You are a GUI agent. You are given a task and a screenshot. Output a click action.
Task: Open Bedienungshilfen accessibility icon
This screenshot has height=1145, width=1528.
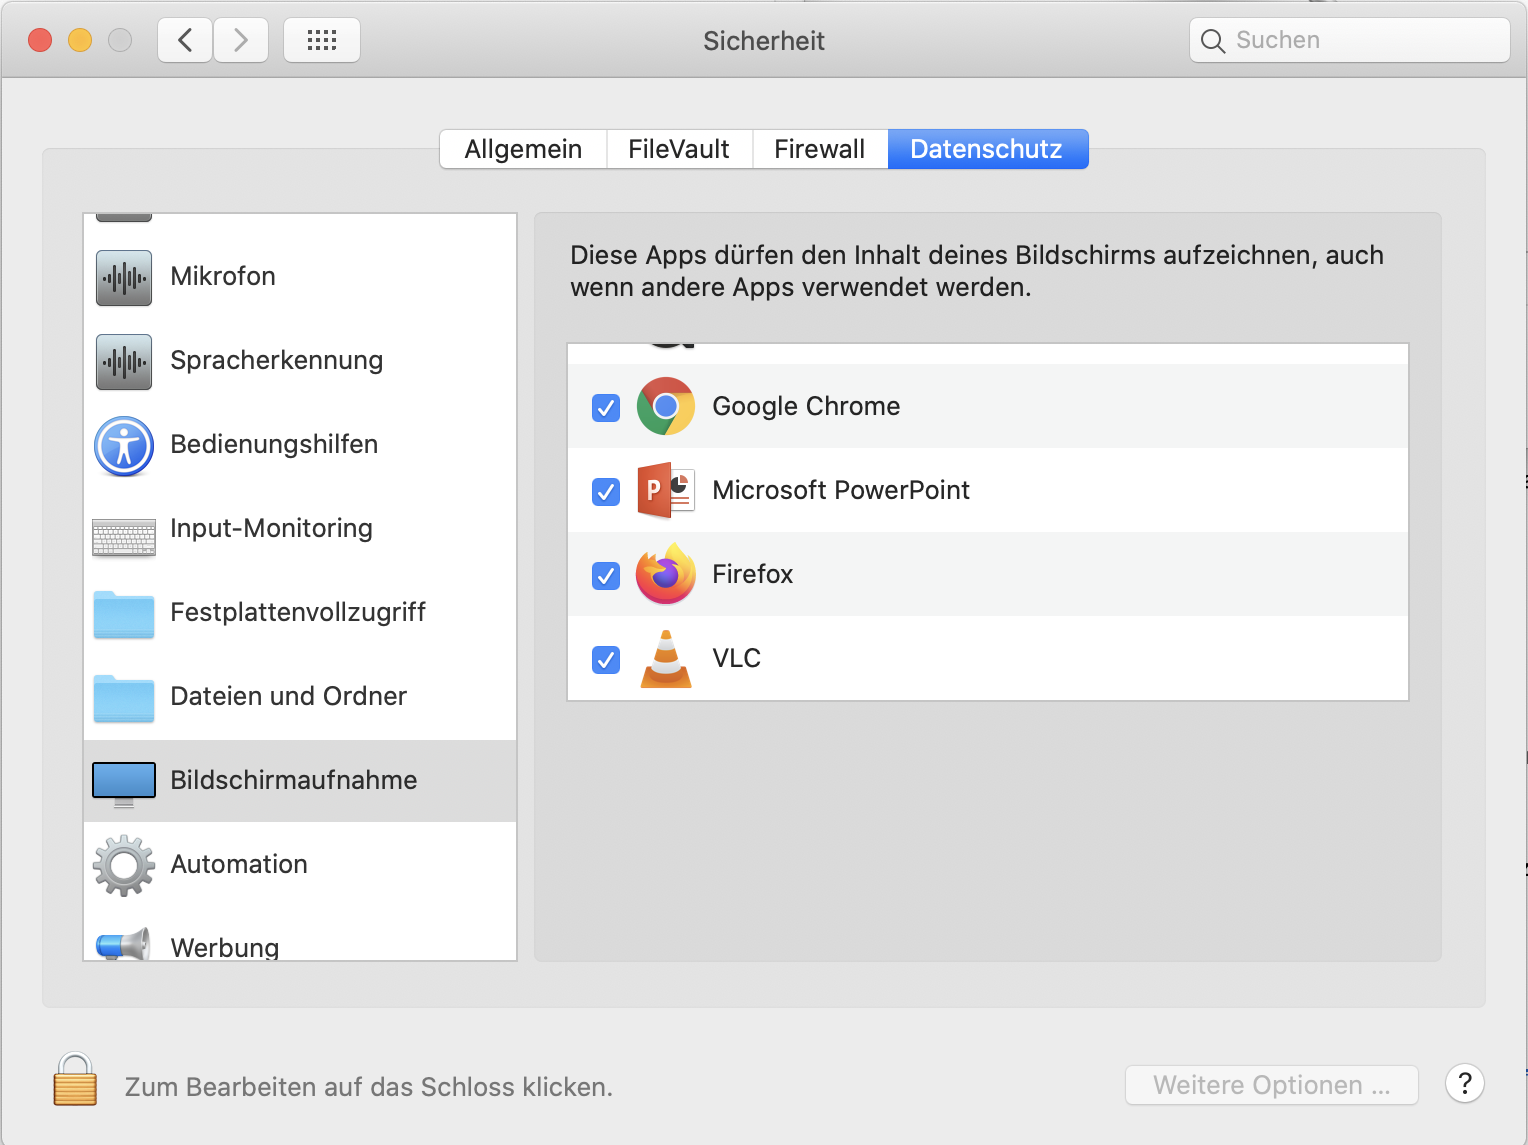pos(124,446)
